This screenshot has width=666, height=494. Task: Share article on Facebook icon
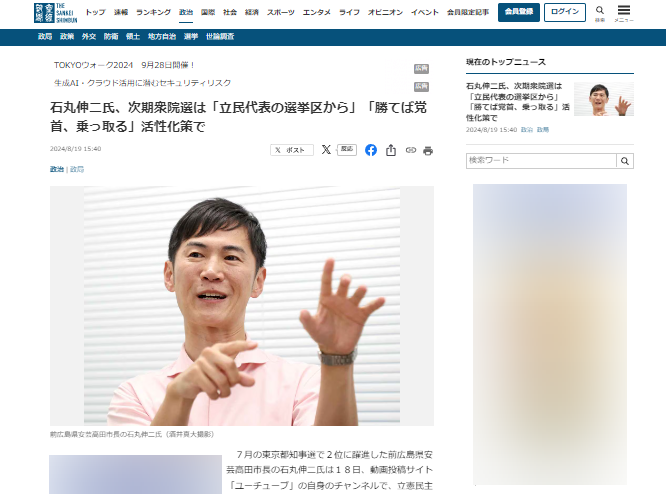[x=371, y=150]
